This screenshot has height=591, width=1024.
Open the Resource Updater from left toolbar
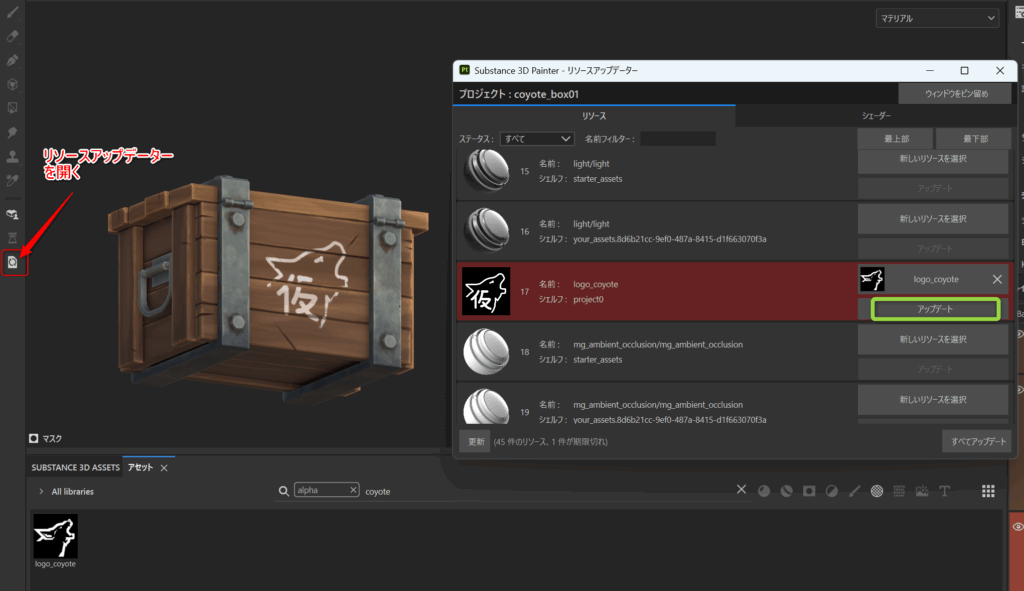[13, 262]
